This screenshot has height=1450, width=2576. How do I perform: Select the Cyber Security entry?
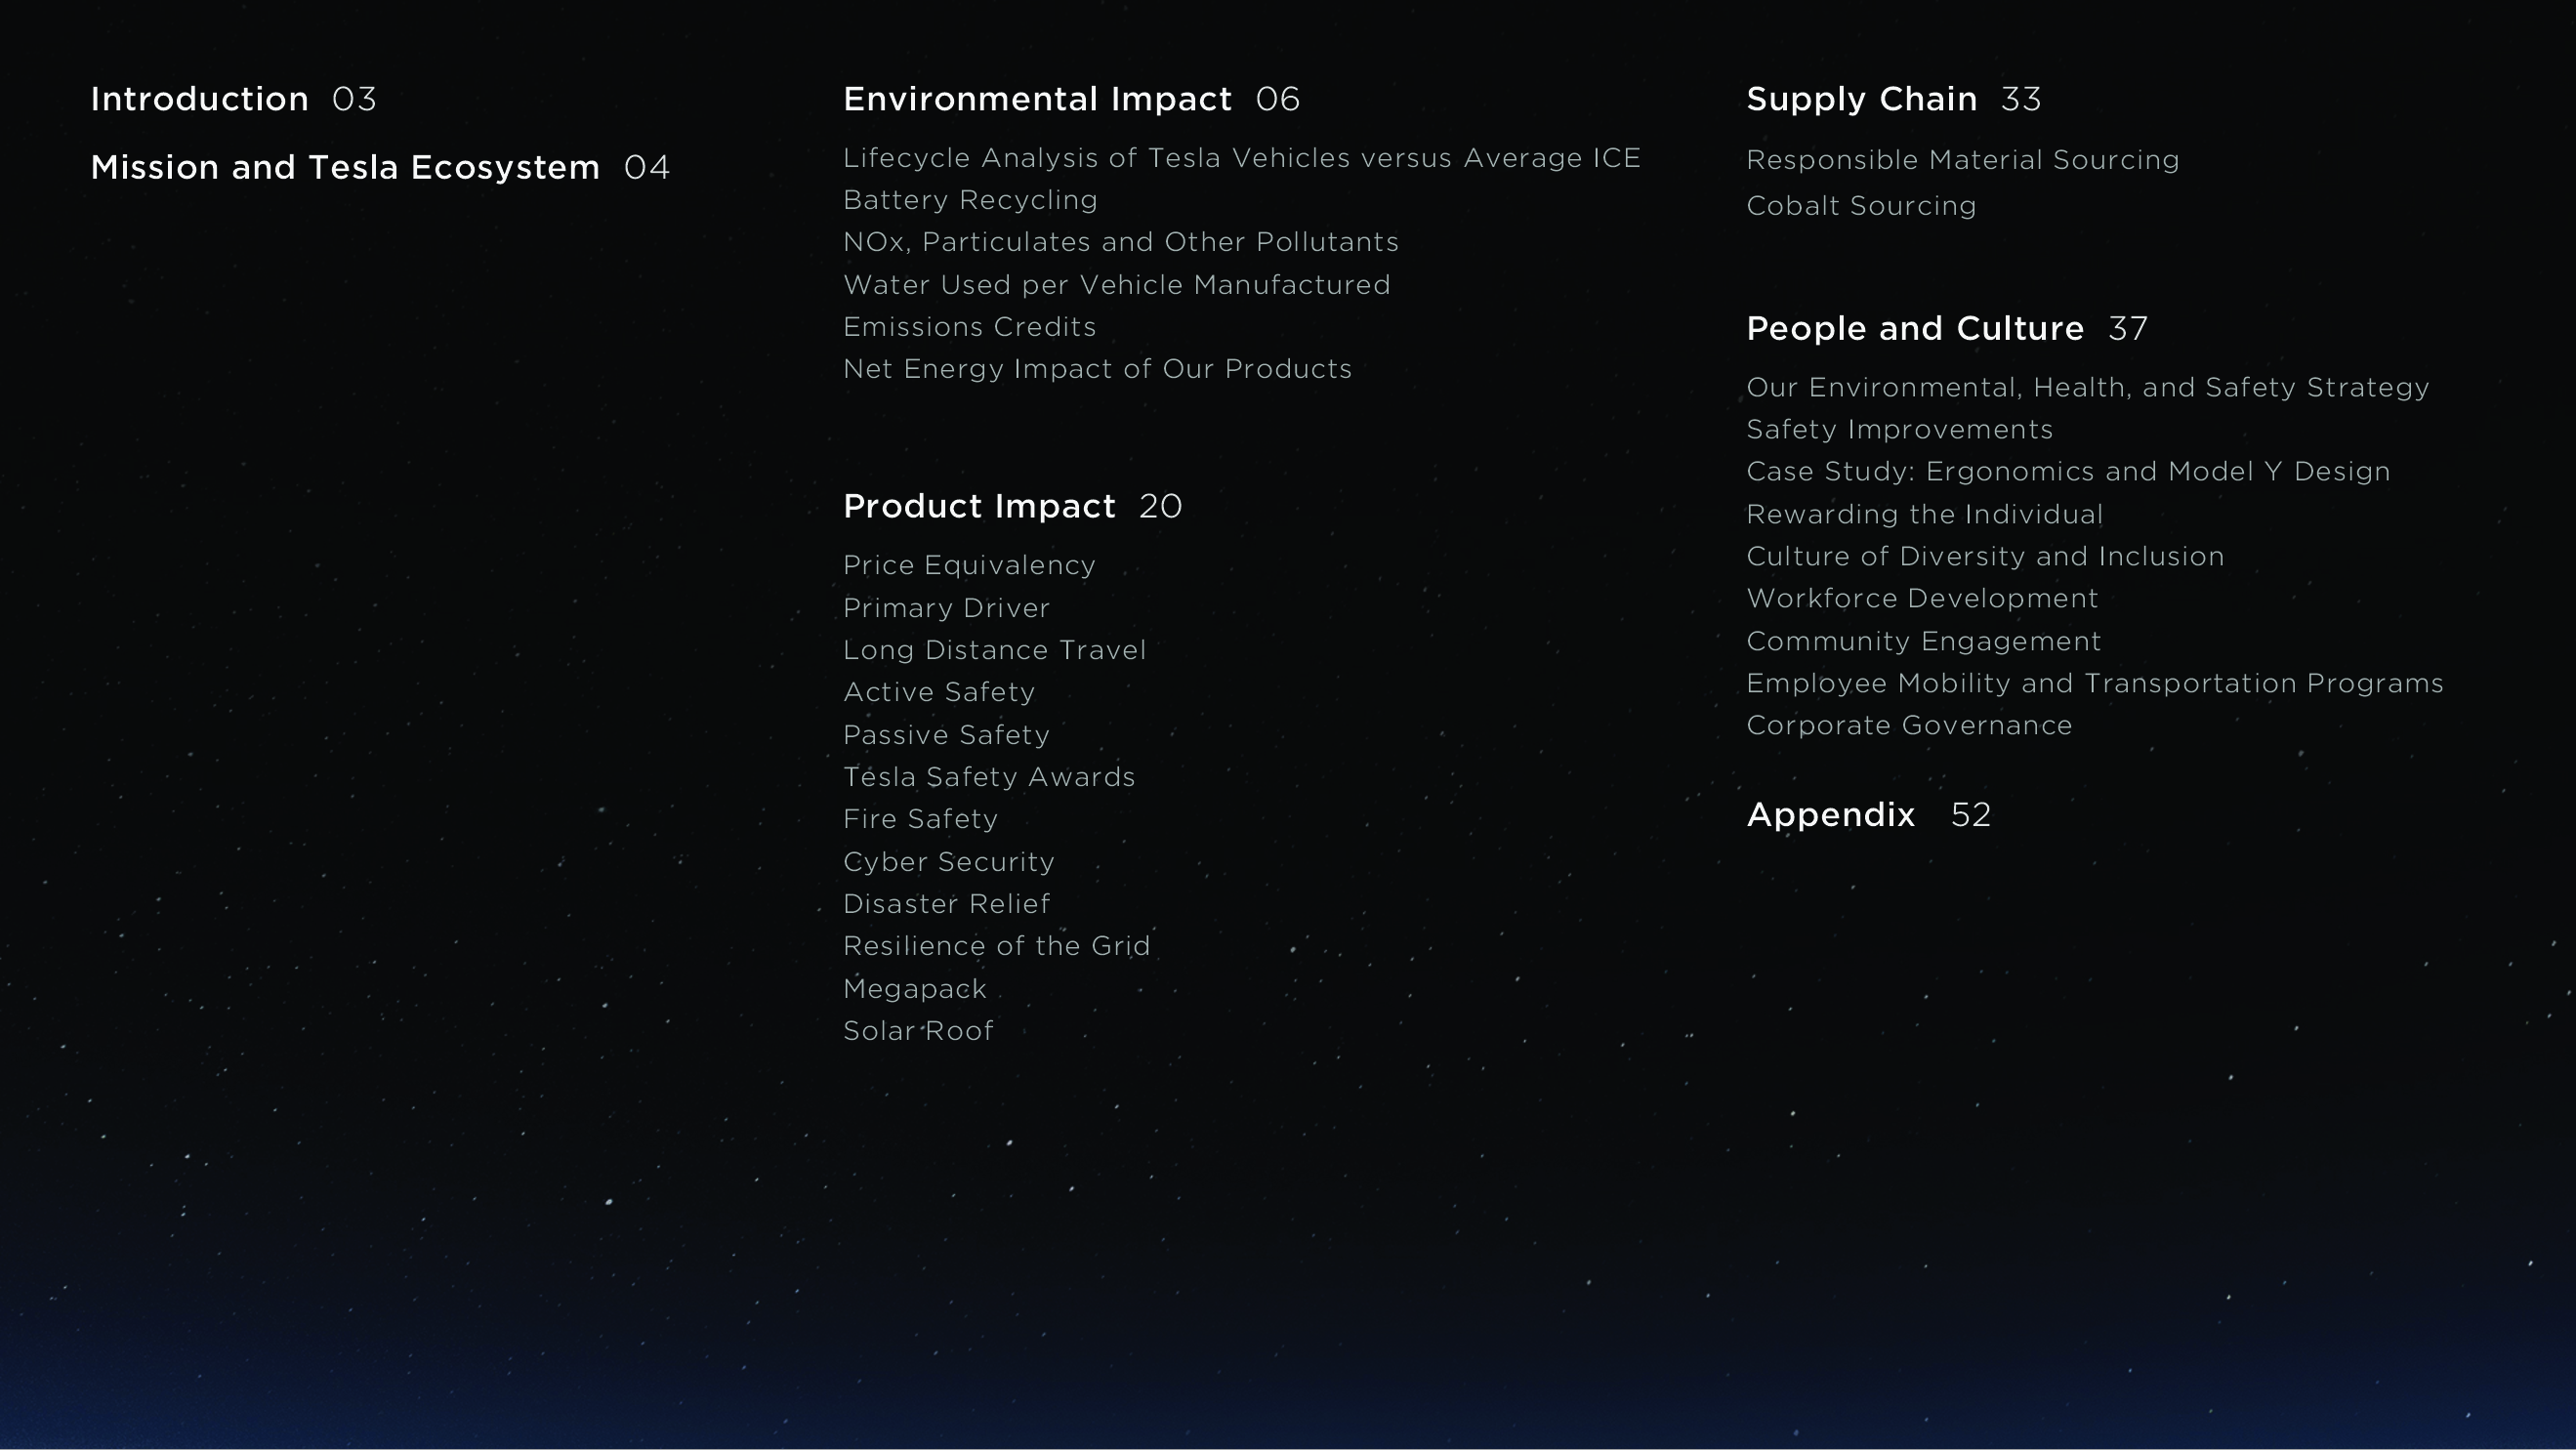949,862
